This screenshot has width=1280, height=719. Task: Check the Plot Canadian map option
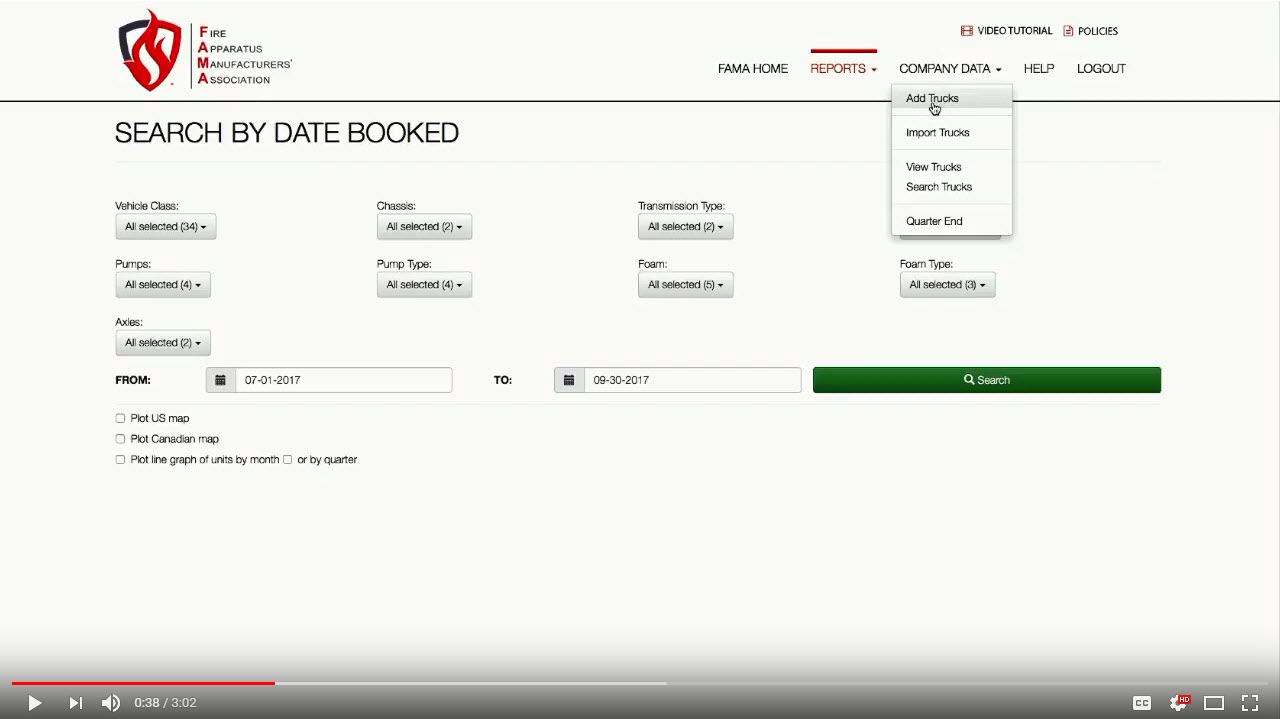pos(120,439)
